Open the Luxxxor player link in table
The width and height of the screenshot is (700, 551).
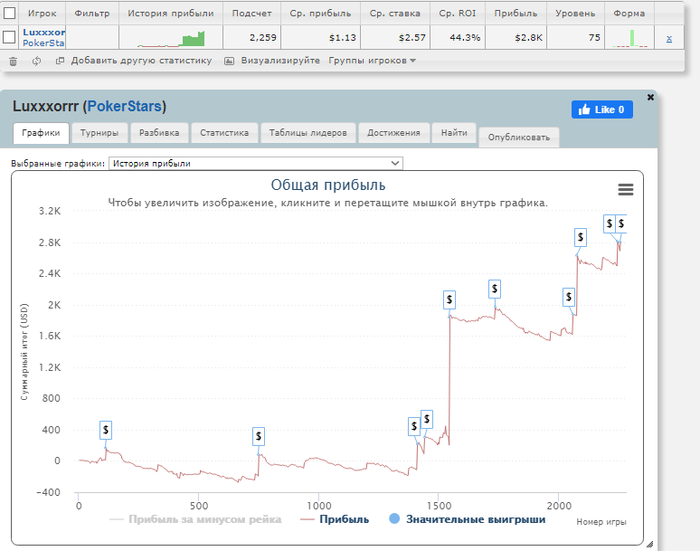point(44,33)
